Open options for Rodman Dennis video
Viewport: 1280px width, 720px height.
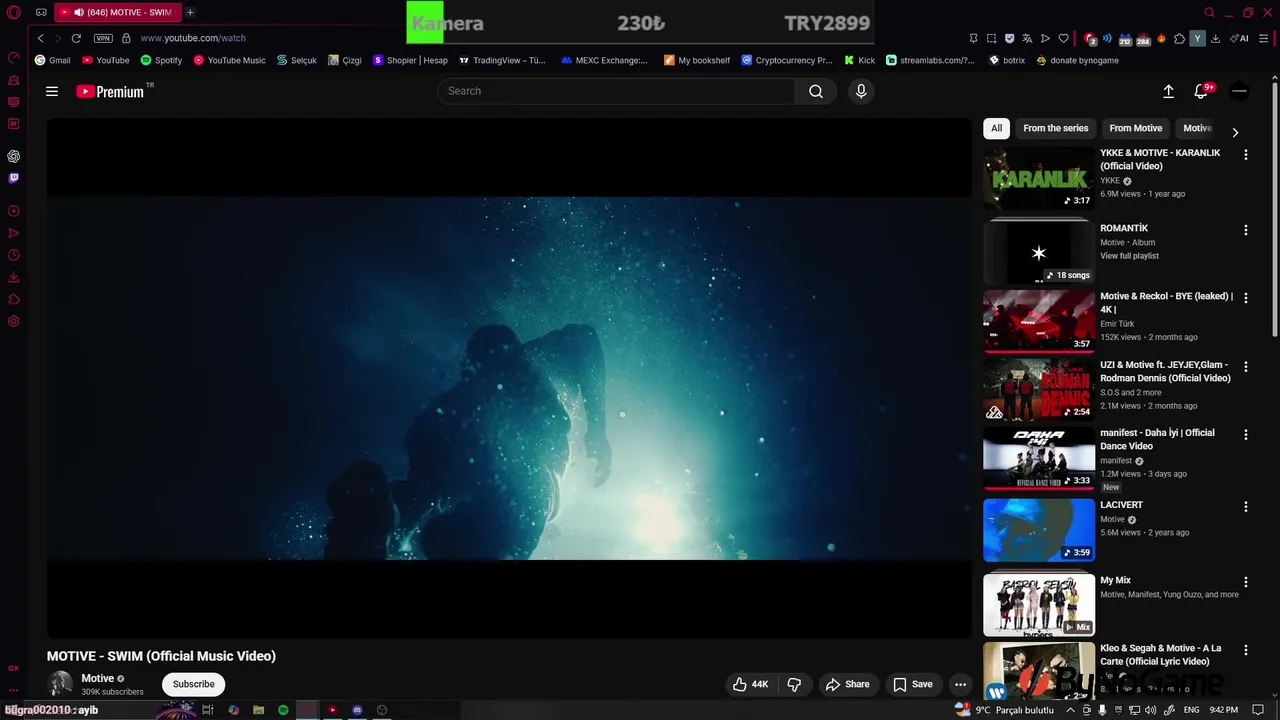point(1245,366)
